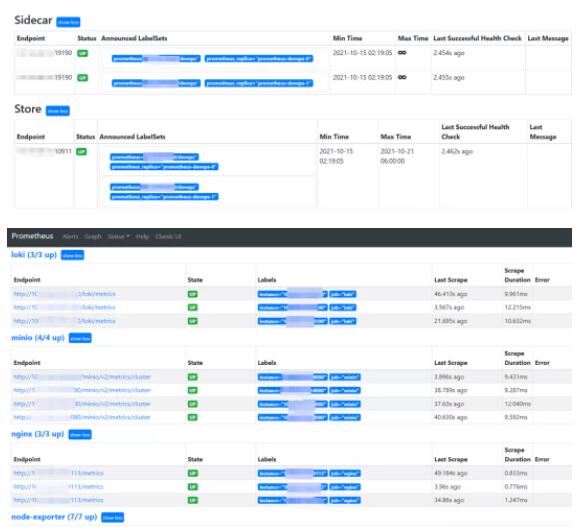Click UP badge in minio row 38.789s ago
Viewport: 586px width, 530px height.
192,391
